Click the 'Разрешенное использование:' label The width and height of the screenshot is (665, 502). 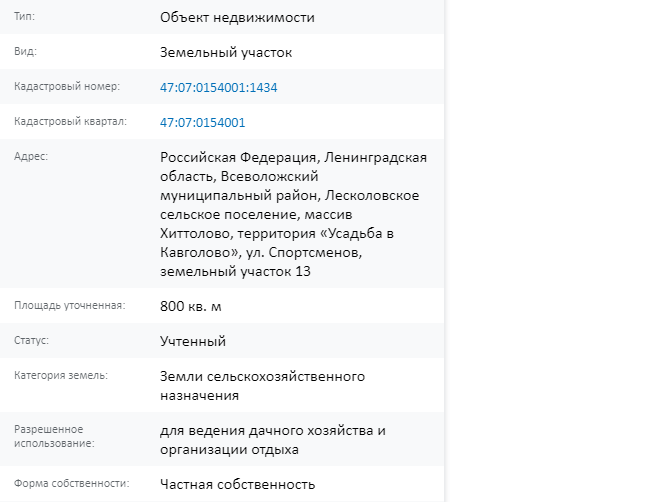[x=54, y=436]
